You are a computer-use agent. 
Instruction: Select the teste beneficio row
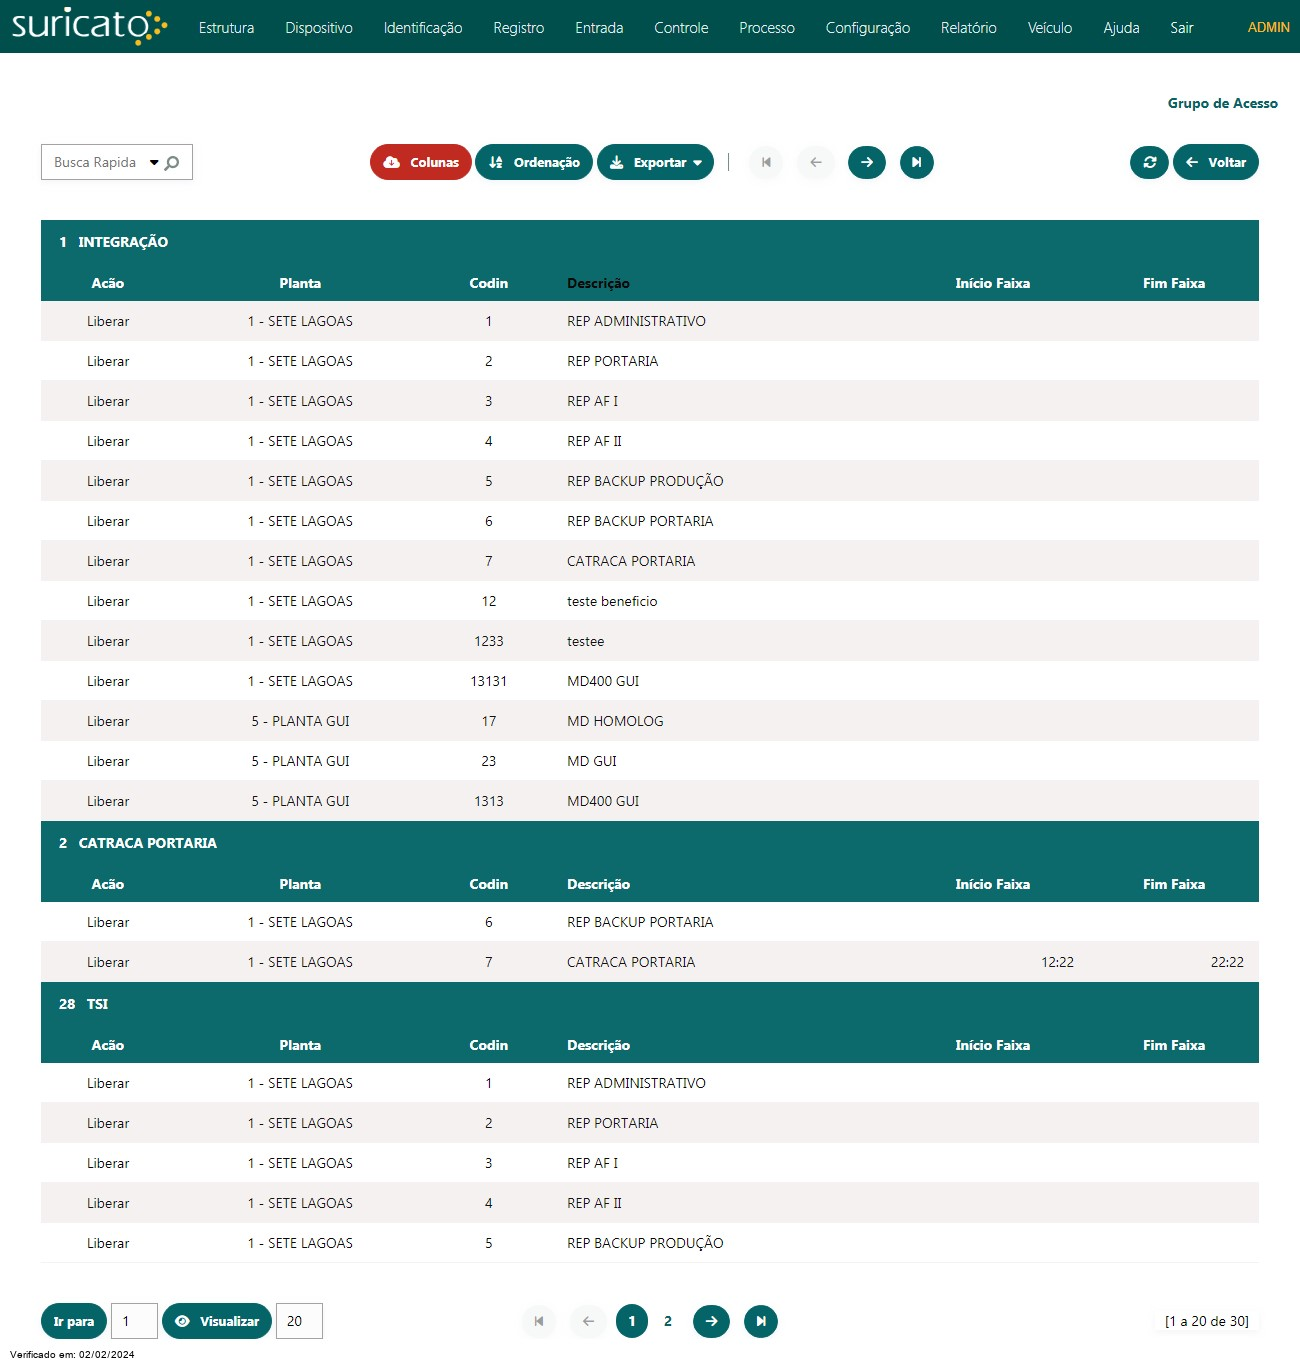(650, 601)
